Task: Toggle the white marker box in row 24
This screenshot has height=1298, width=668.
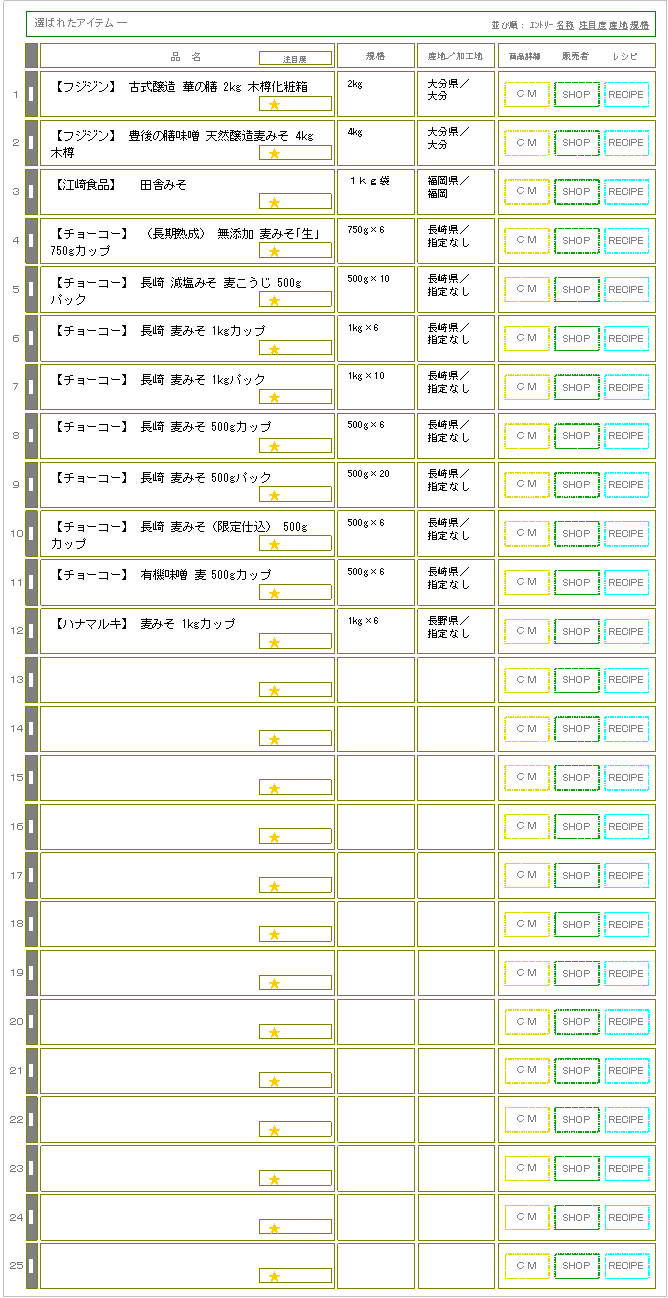Action: click(x=31, y=1217)
